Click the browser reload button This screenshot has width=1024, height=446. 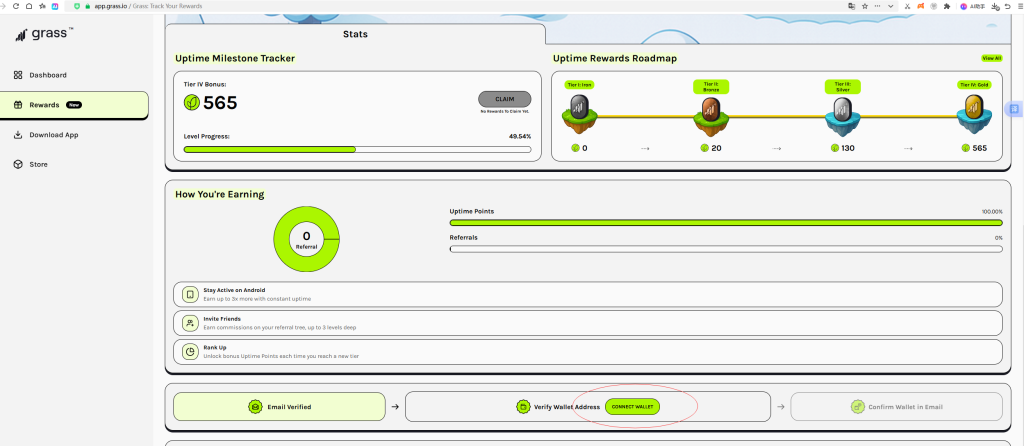click(16, 6)
